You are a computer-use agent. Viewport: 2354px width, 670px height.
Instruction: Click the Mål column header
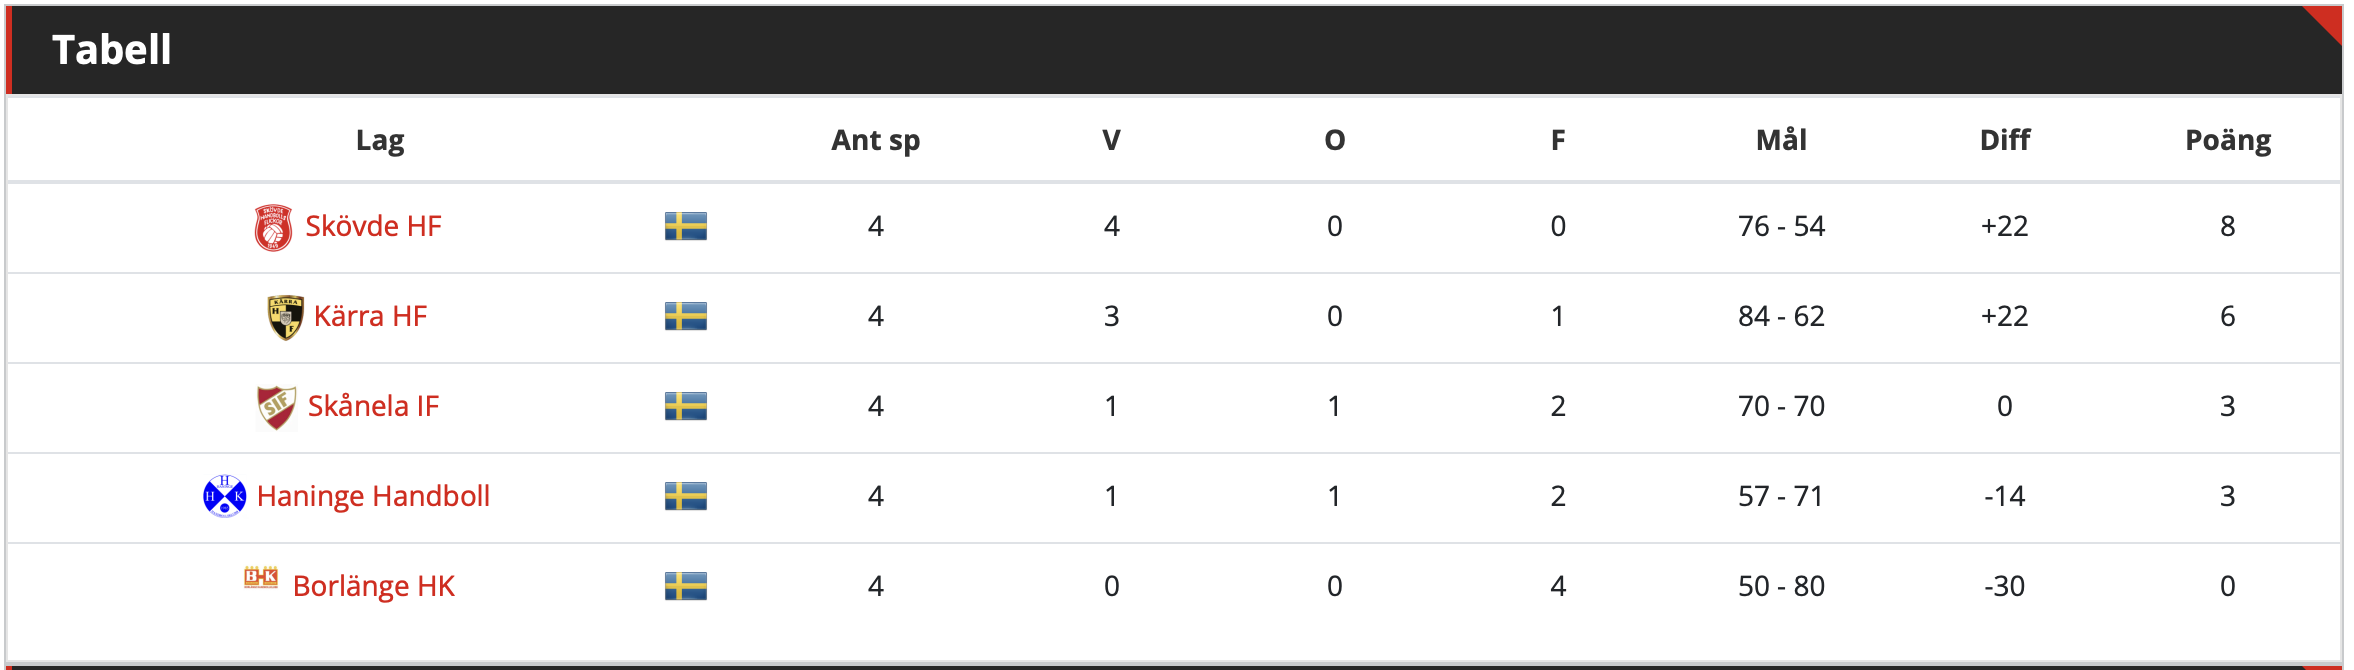[x=1781, y=139]
